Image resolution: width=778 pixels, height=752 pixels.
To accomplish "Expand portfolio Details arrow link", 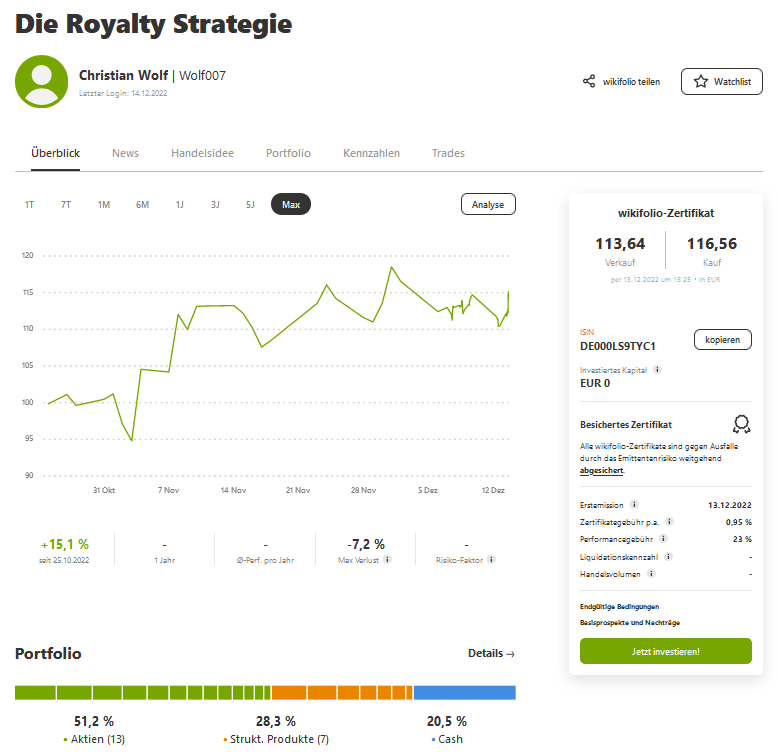I will click(x=491, y=653).
